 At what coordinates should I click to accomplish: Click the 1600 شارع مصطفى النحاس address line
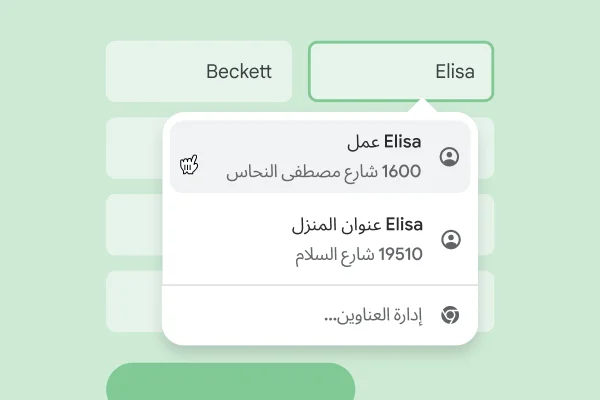(x=324, y=172)
